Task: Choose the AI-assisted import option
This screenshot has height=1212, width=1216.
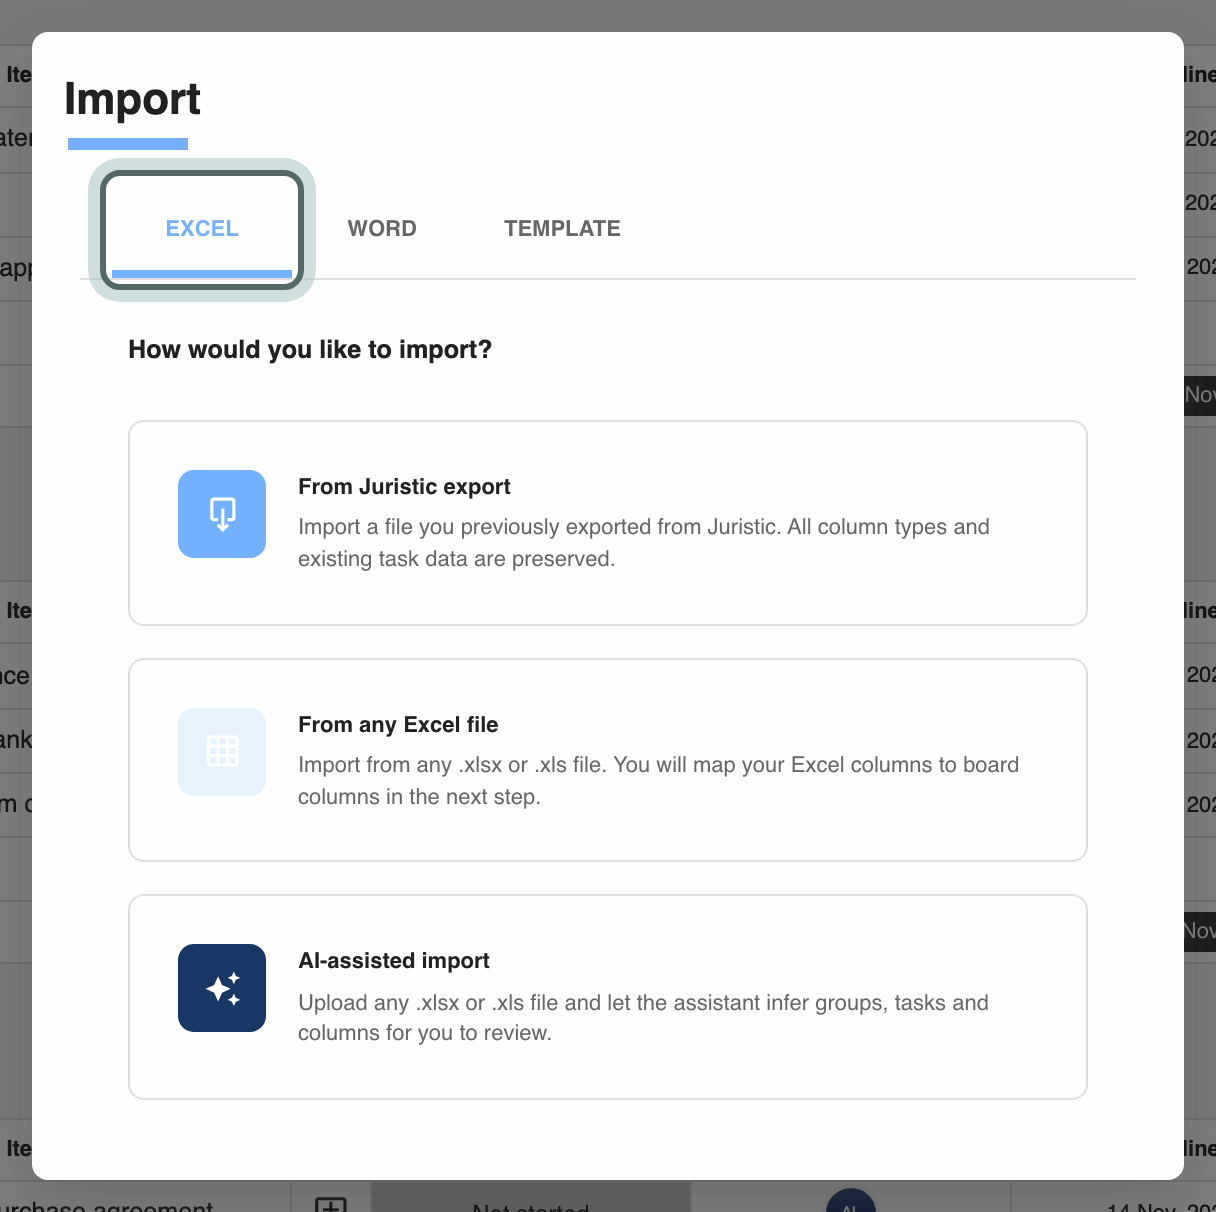Action: (608, 997)
